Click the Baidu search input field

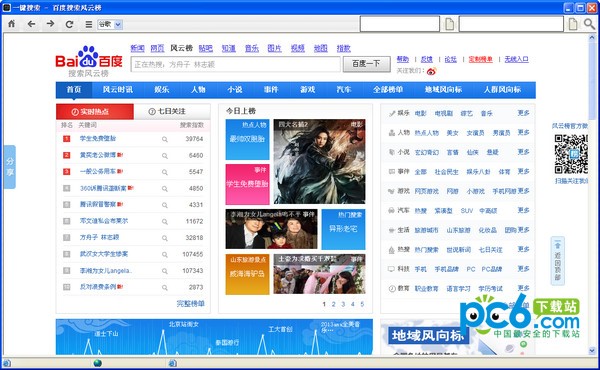click(x=235, y=64)
